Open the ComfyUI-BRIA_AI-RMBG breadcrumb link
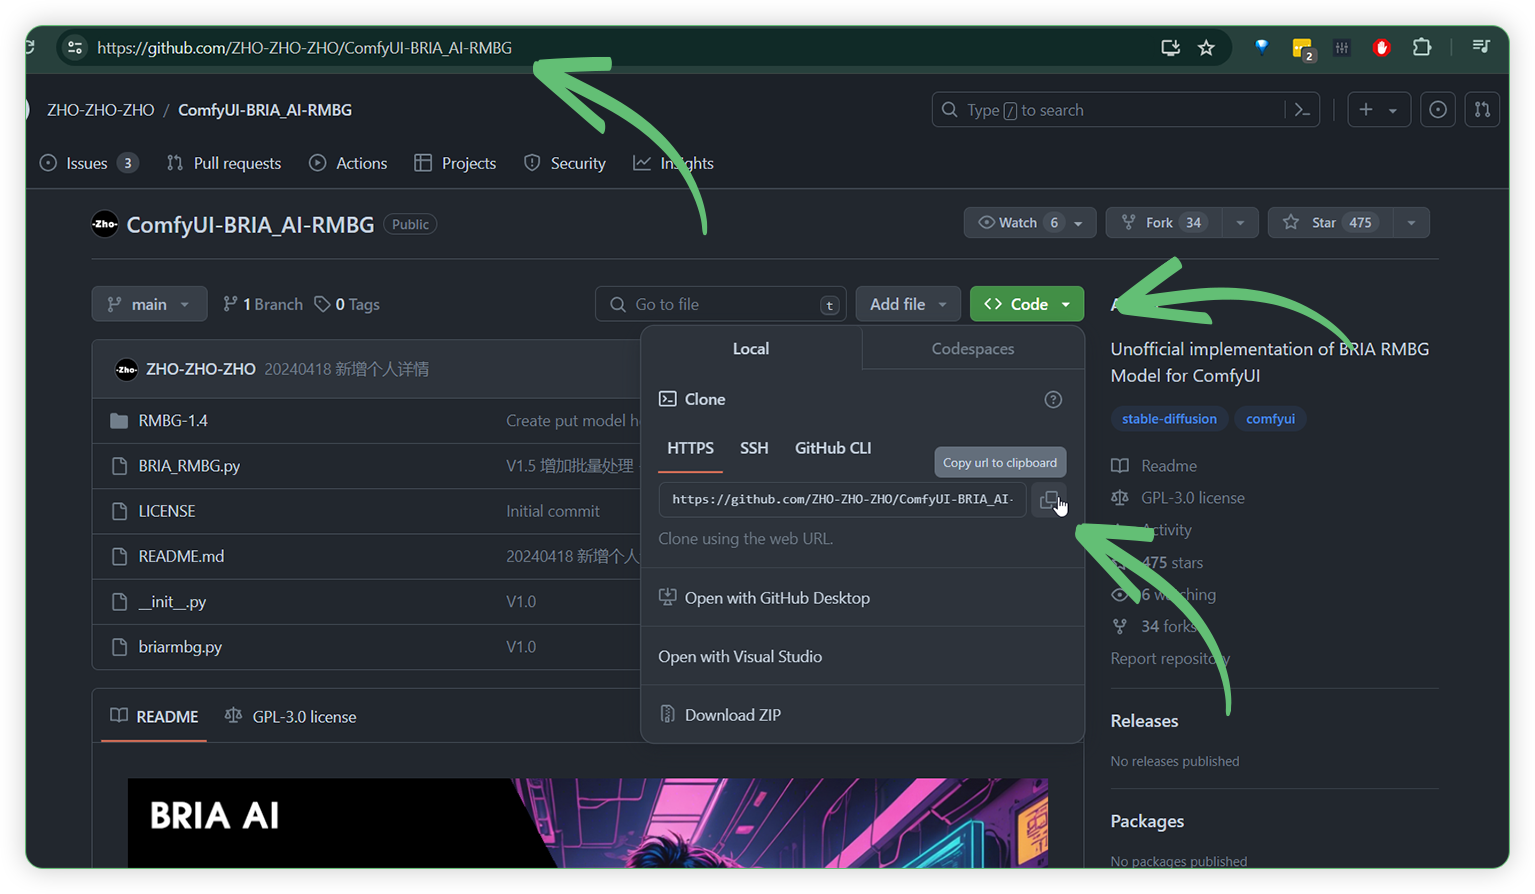Screen dimensions: 1535x894 [x=265, y=110]
